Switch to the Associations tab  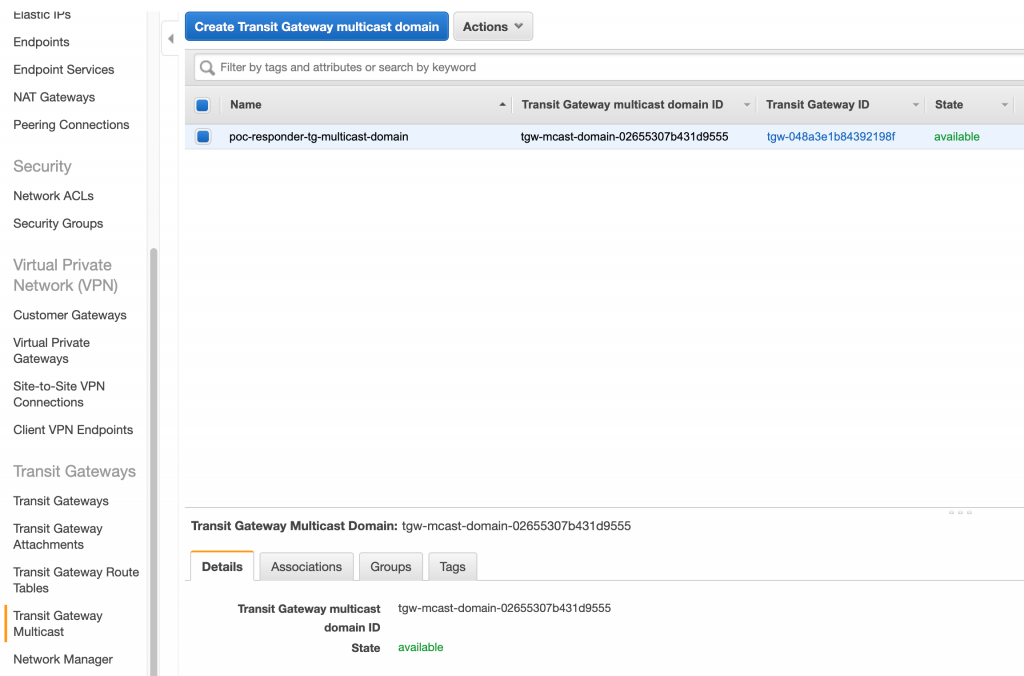coord(306,566)
